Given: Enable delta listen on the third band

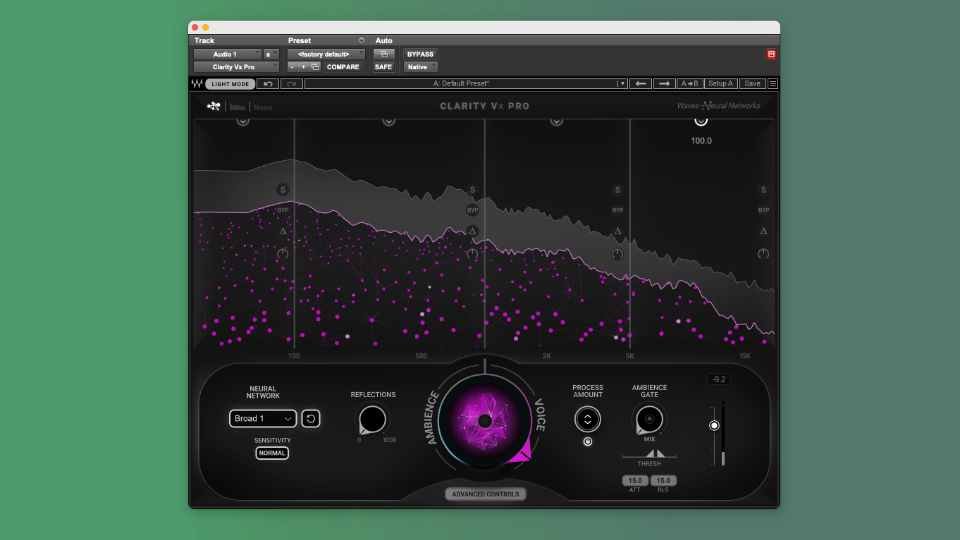Looking at the screenshot, I should [617, 231].
